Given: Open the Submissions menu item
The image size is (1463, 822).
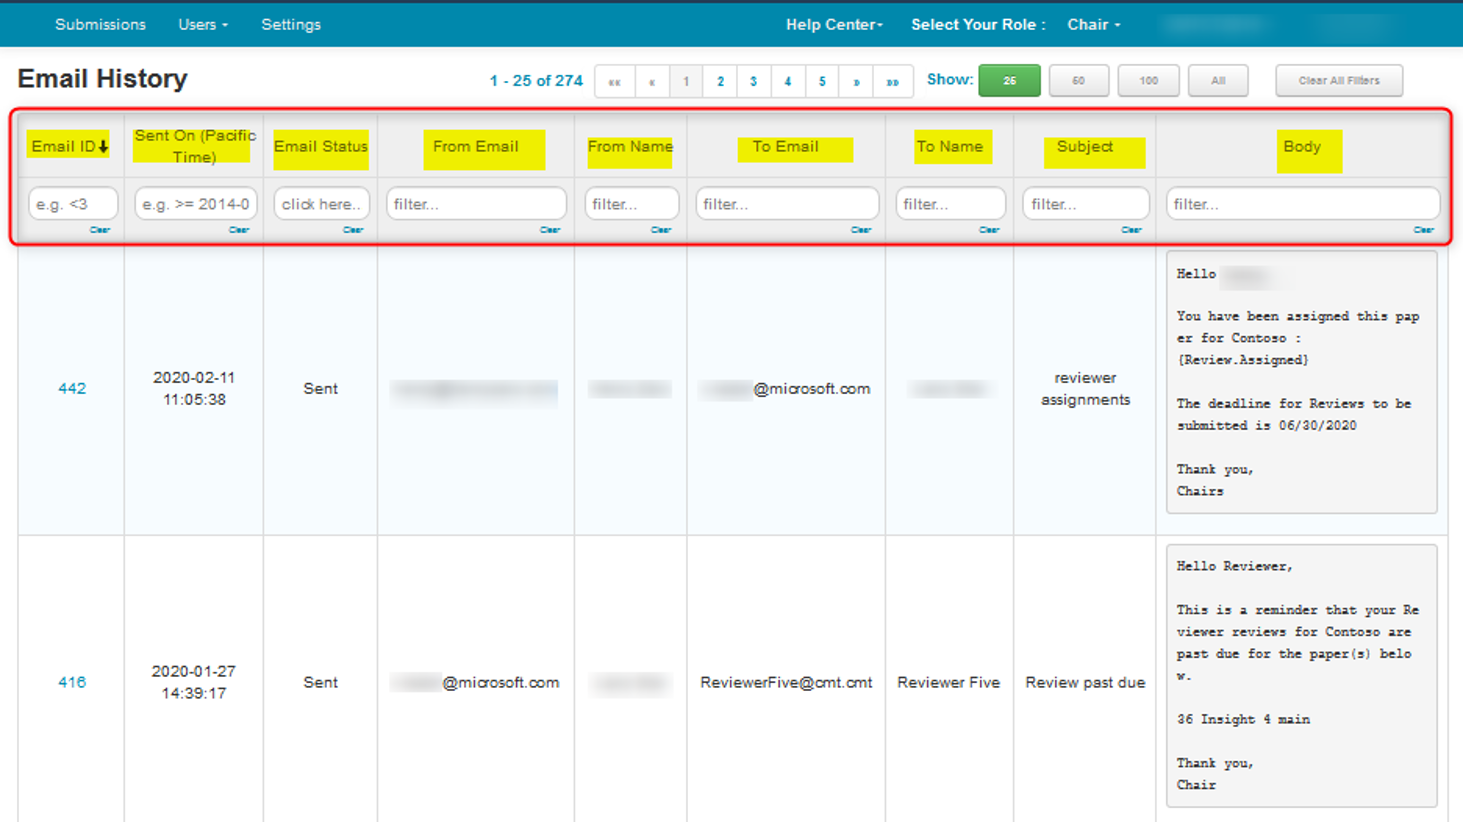Looking at the screenshot, I should [x=100, y=24].
